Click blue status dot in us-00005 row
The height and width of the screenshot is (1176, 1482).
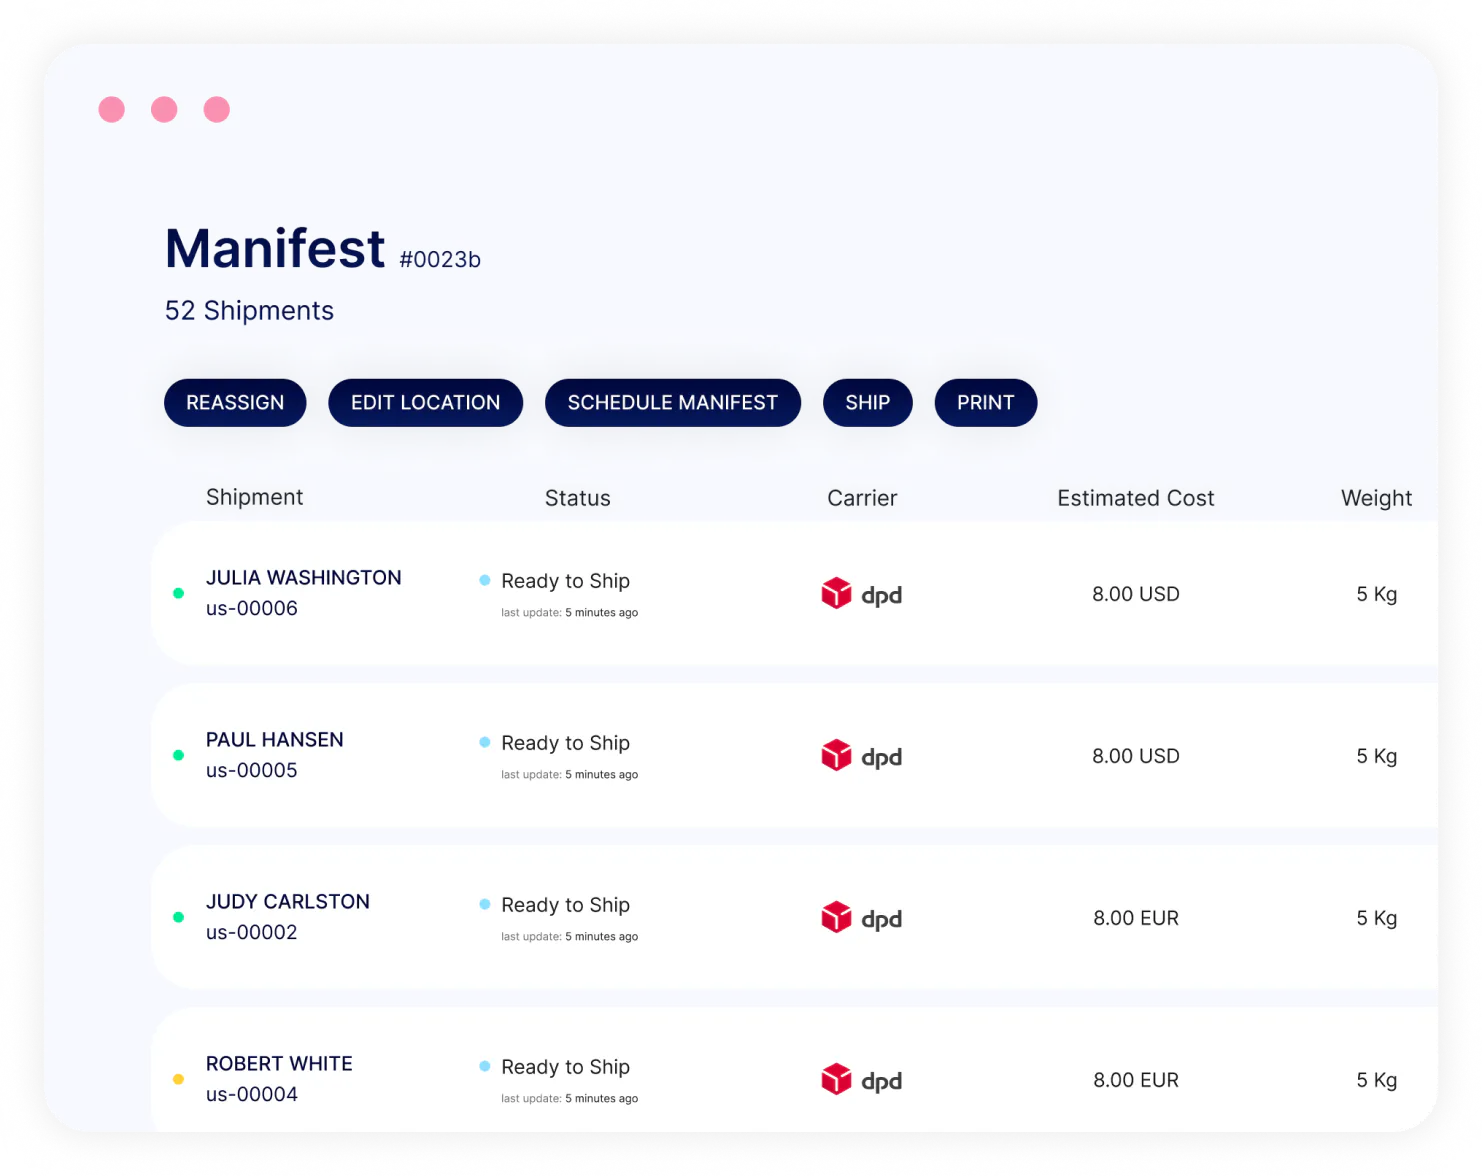pyautogui.click(x=485, y=742)
